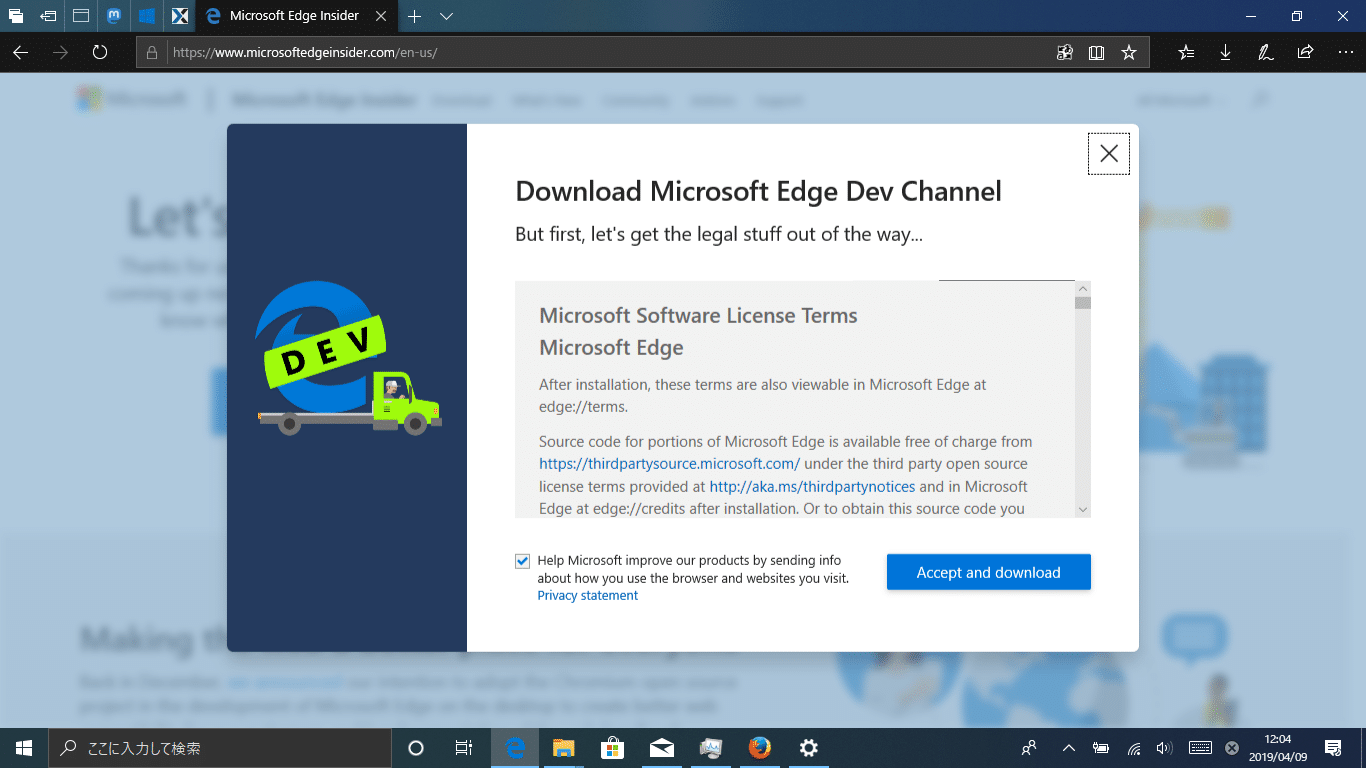Open File Explorer from taskbar
This screenshot has height=768, width=1366.
pos(564,748)
